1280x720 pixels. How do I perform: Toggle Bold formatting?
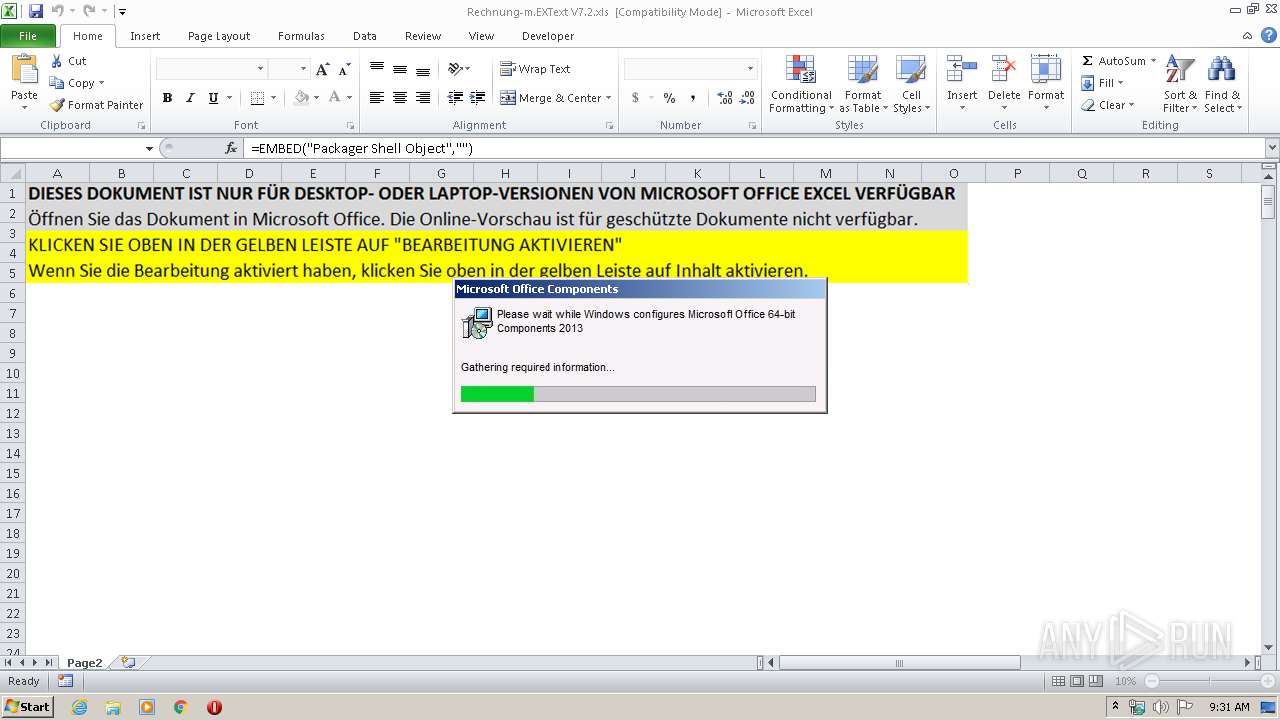coord(167,98)
